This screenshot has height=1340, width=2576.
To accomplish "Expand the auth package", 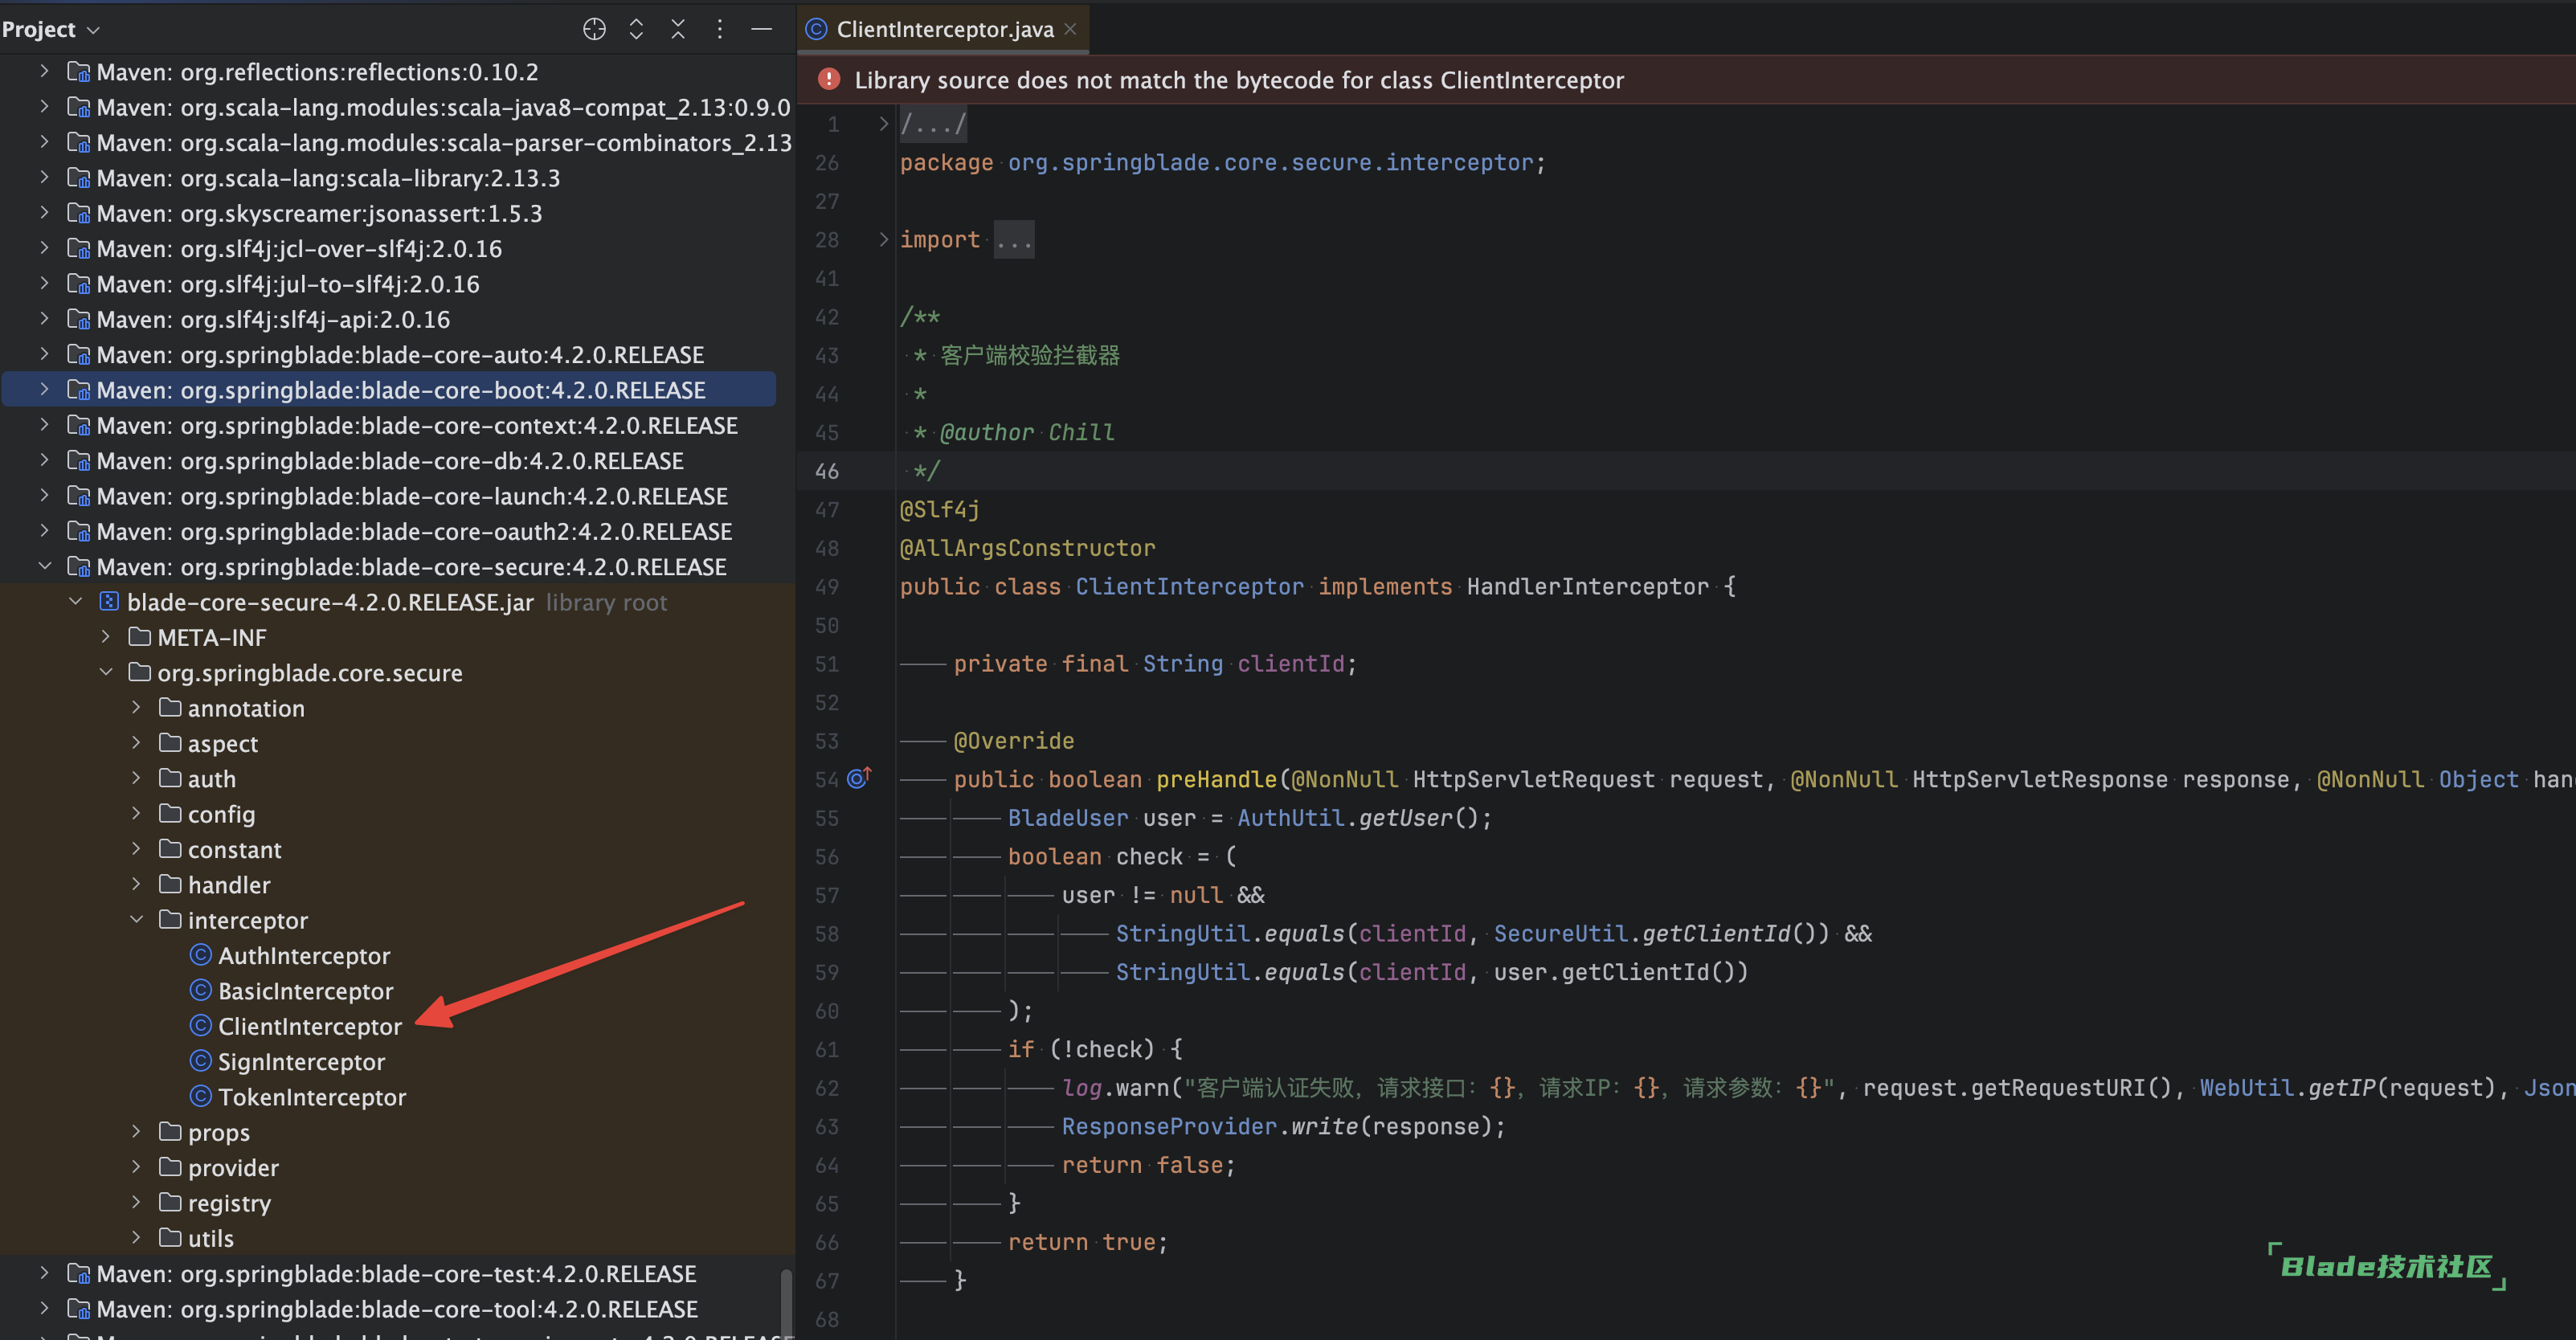I will [x=137, y=778].
